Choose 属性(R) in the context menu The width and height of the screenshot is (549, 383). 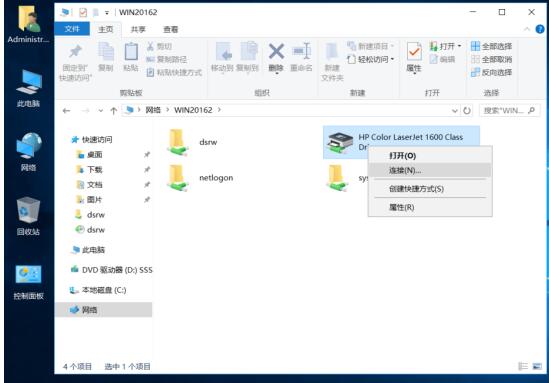pos(430,207)
